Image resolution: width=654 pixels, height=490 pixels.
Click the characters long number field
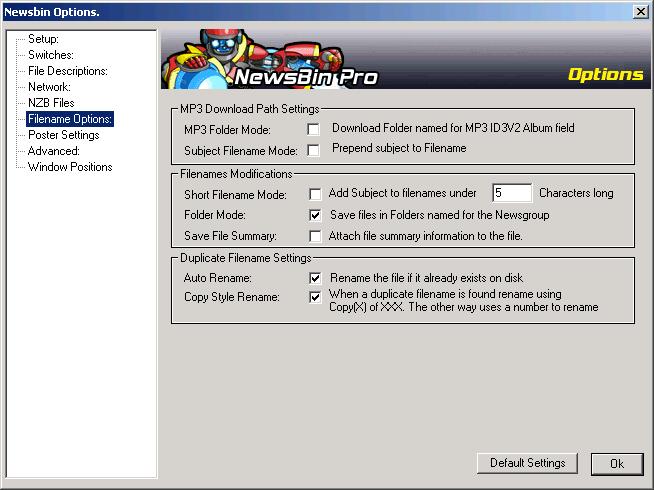click(511, 194)
